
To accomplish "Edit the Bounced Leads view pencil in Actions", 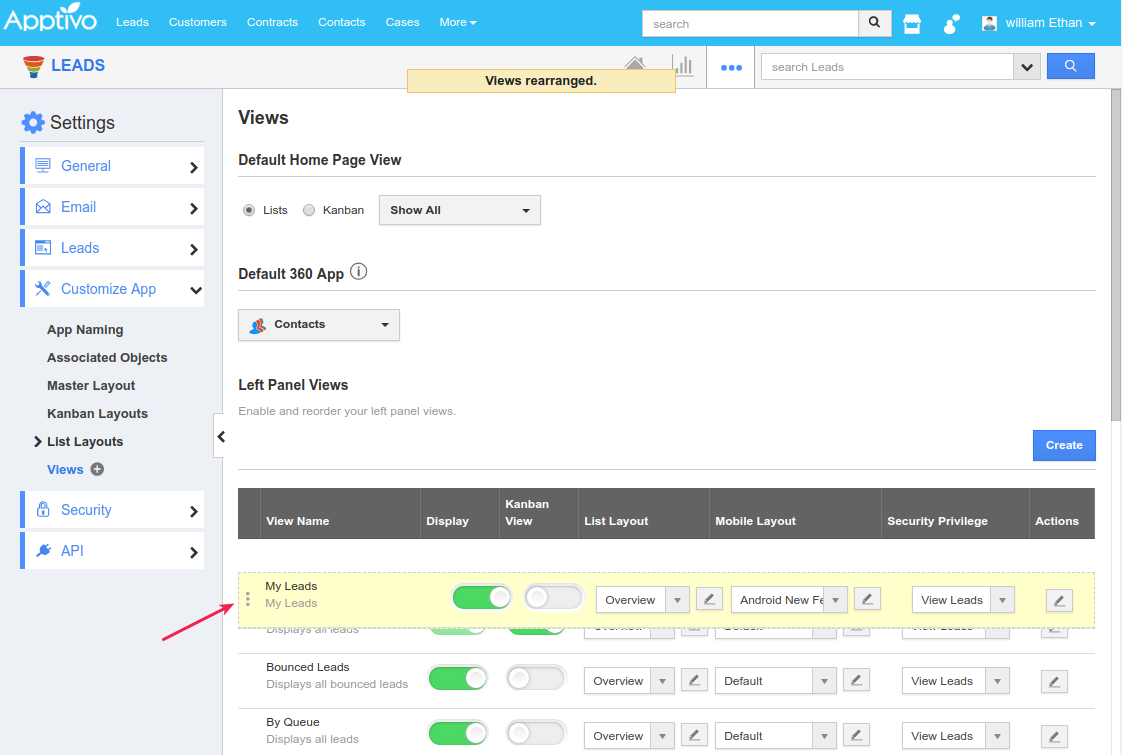I will click(1054, 681).
